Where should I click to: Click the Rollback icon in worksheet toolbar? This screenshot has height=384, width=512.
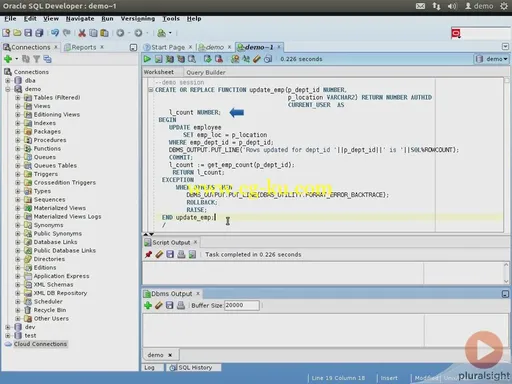[219, 59]
